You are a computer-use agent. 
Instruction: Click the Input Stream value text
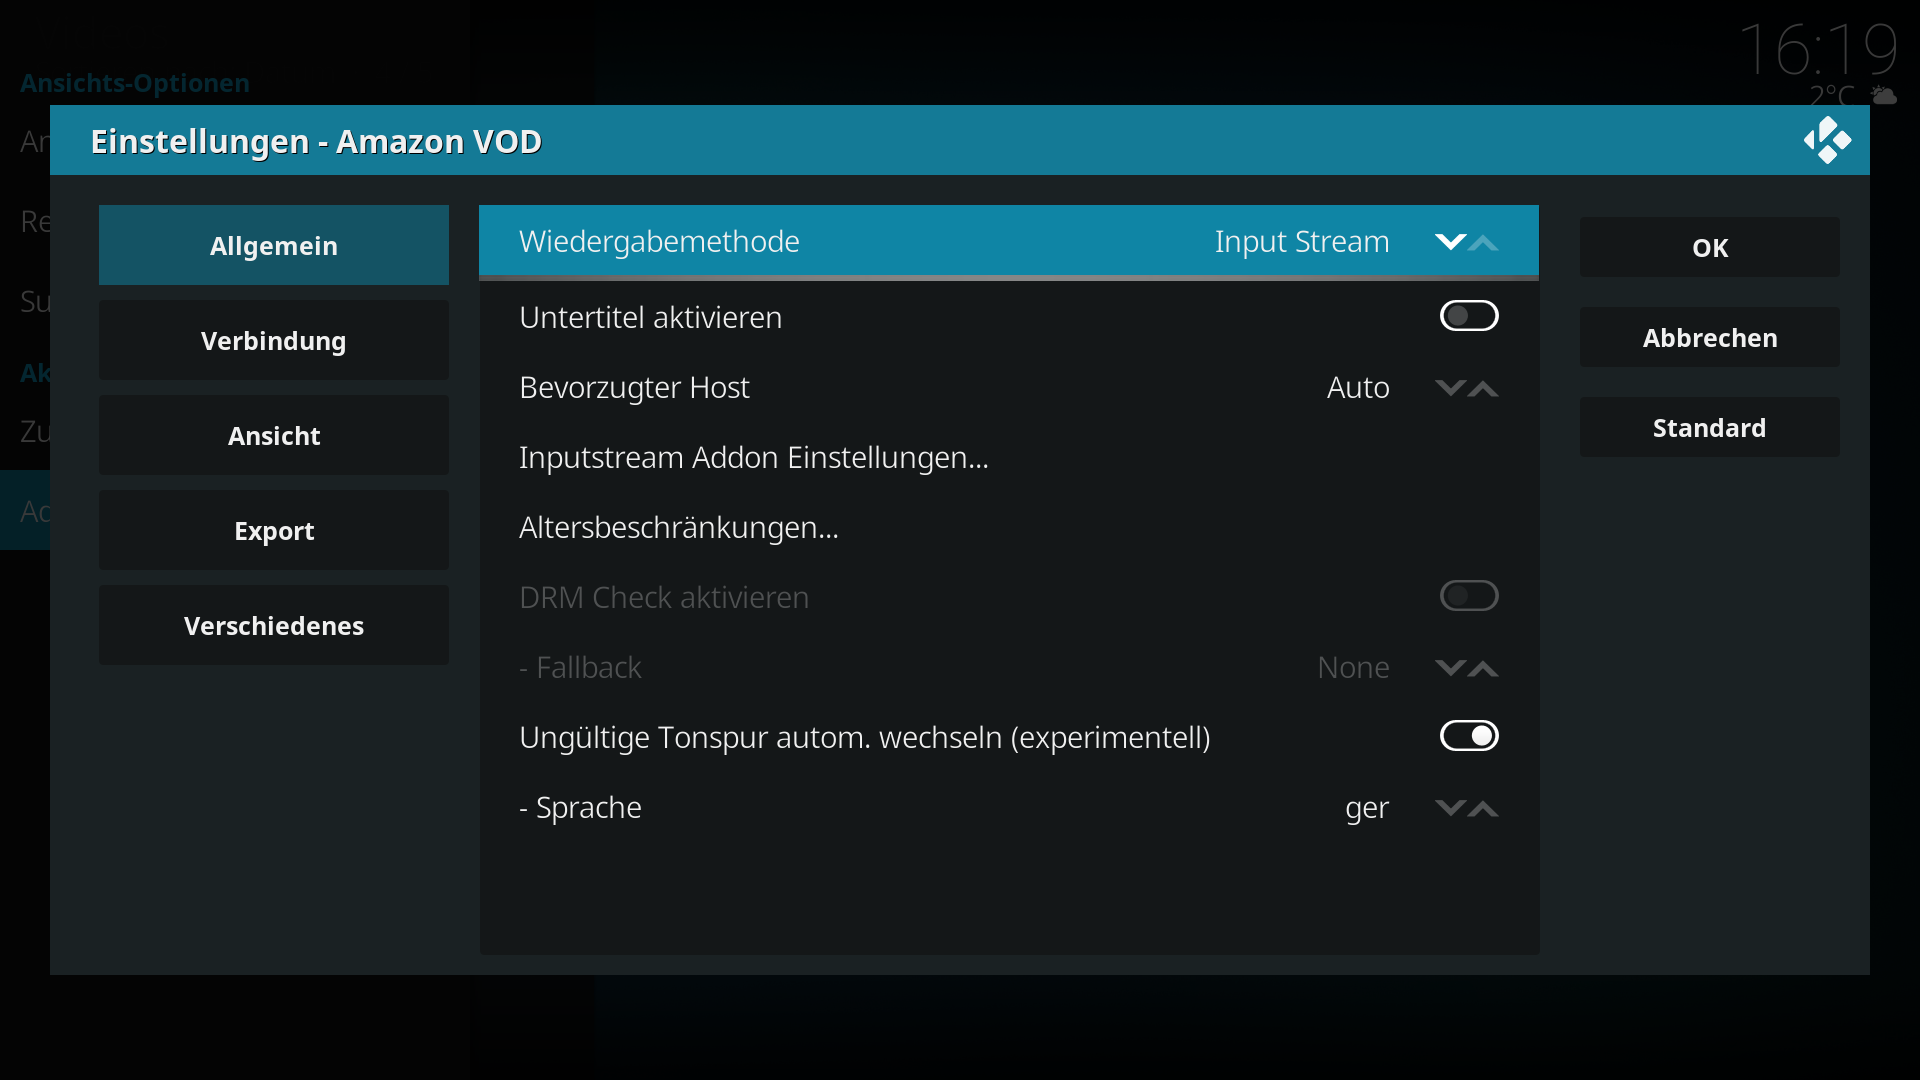click(x=1302, y=241)
